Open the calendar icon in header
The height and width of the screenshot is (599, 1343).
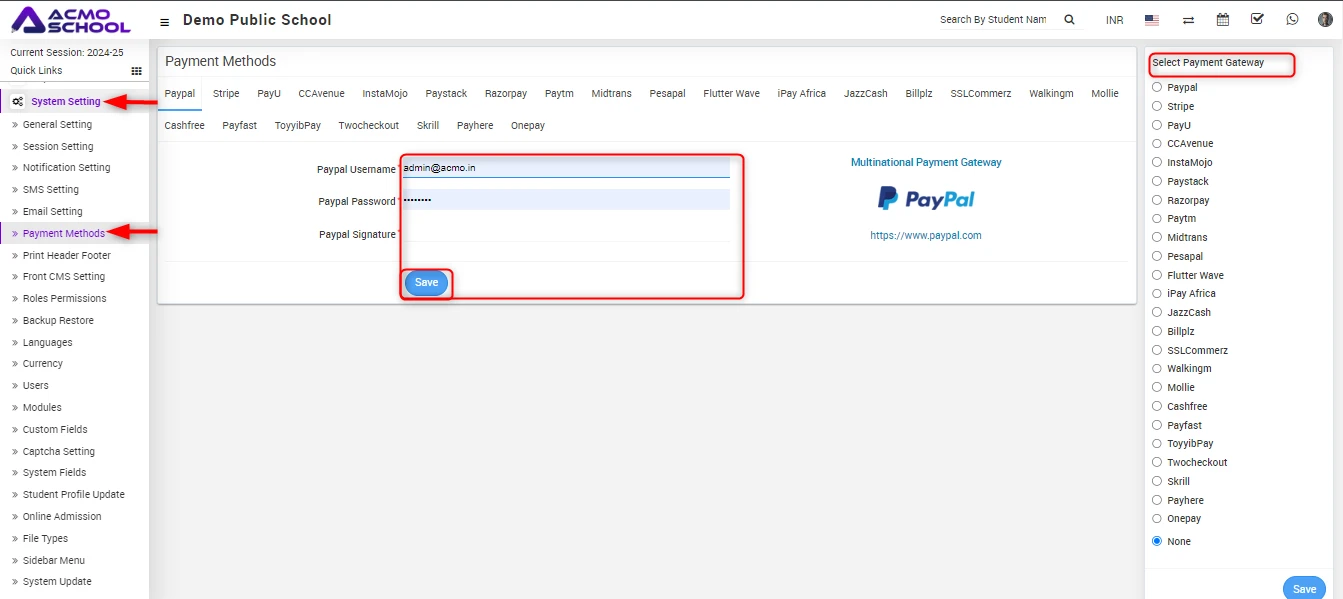coord(1222,20)
